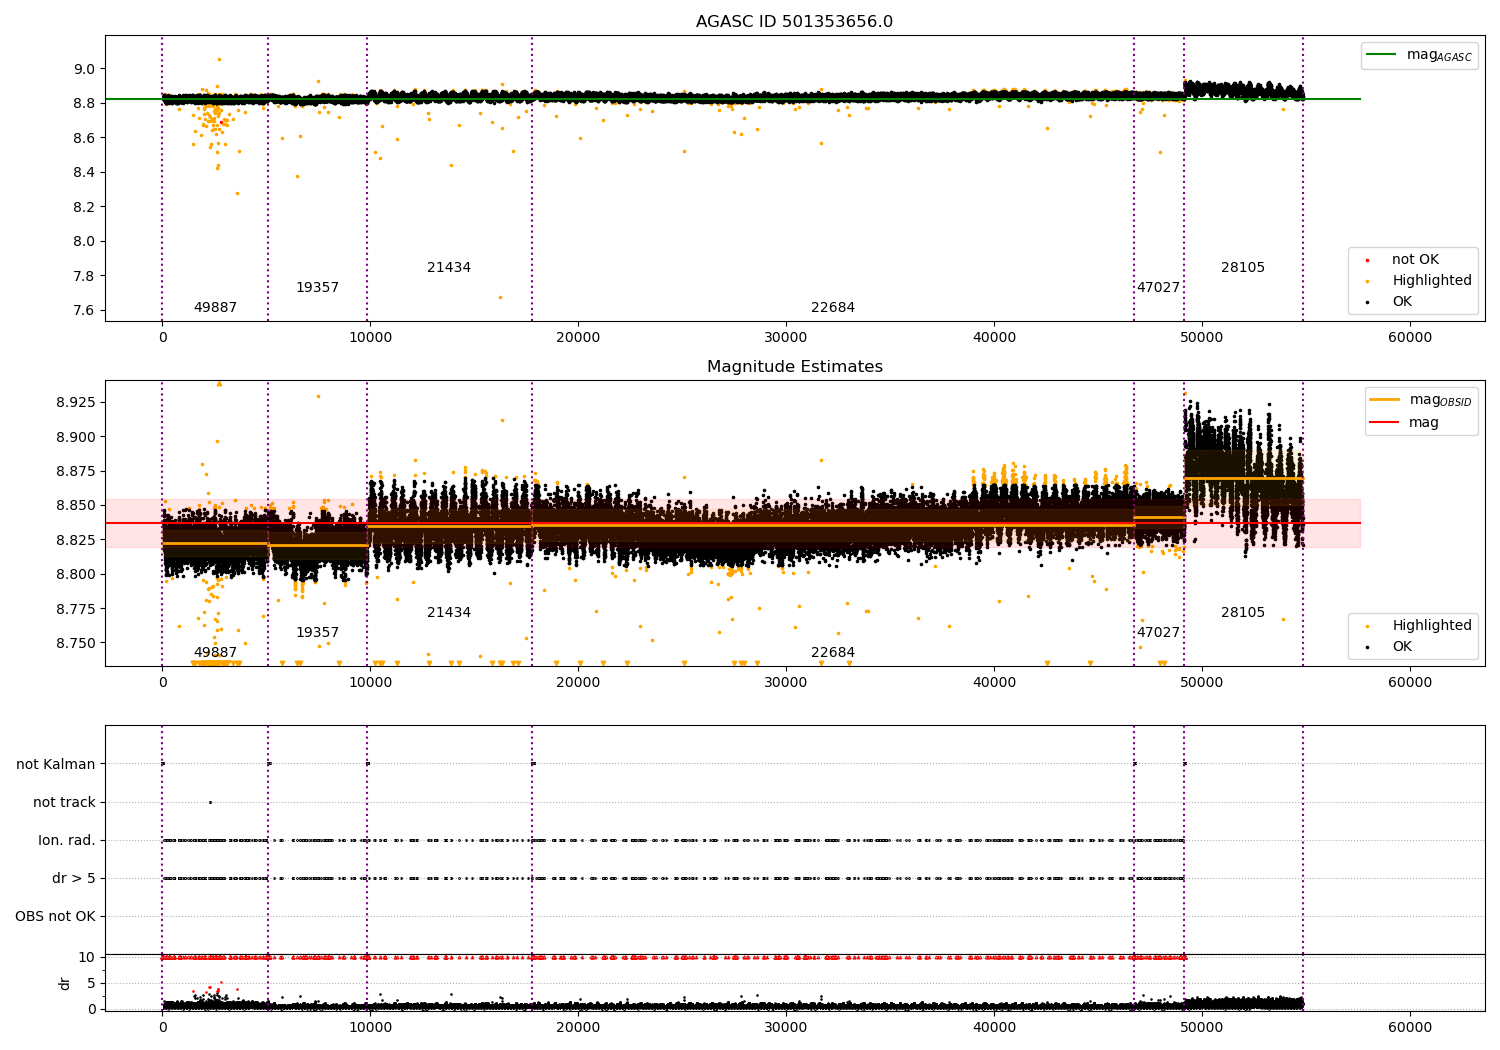Click the 30000 x-tick of top plot

click(x=786, y=337)
